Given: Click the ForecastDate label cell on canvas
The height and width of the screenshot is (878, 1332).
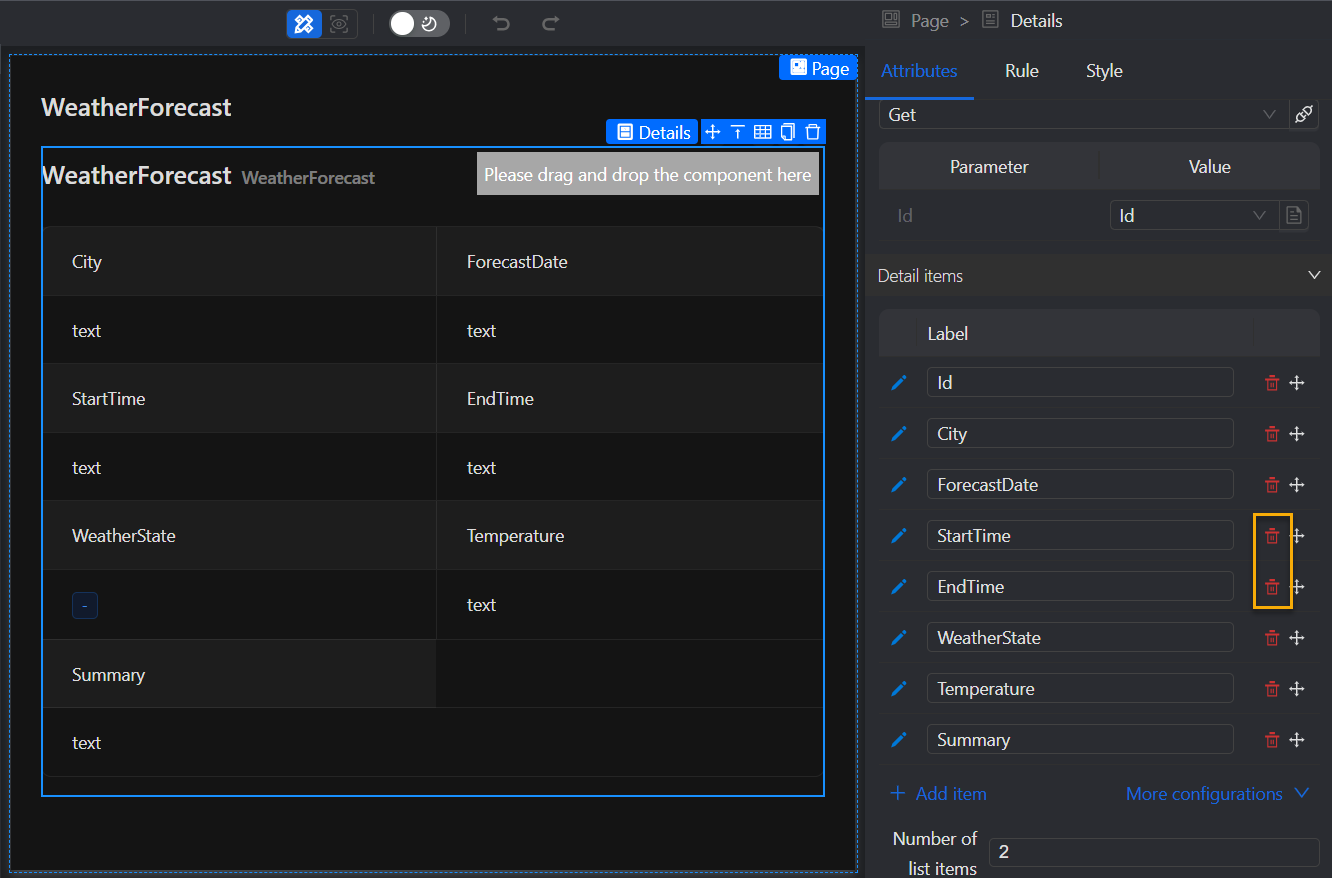Looking at the screenshot, I should pyautogui.click(x=630, y=262).
